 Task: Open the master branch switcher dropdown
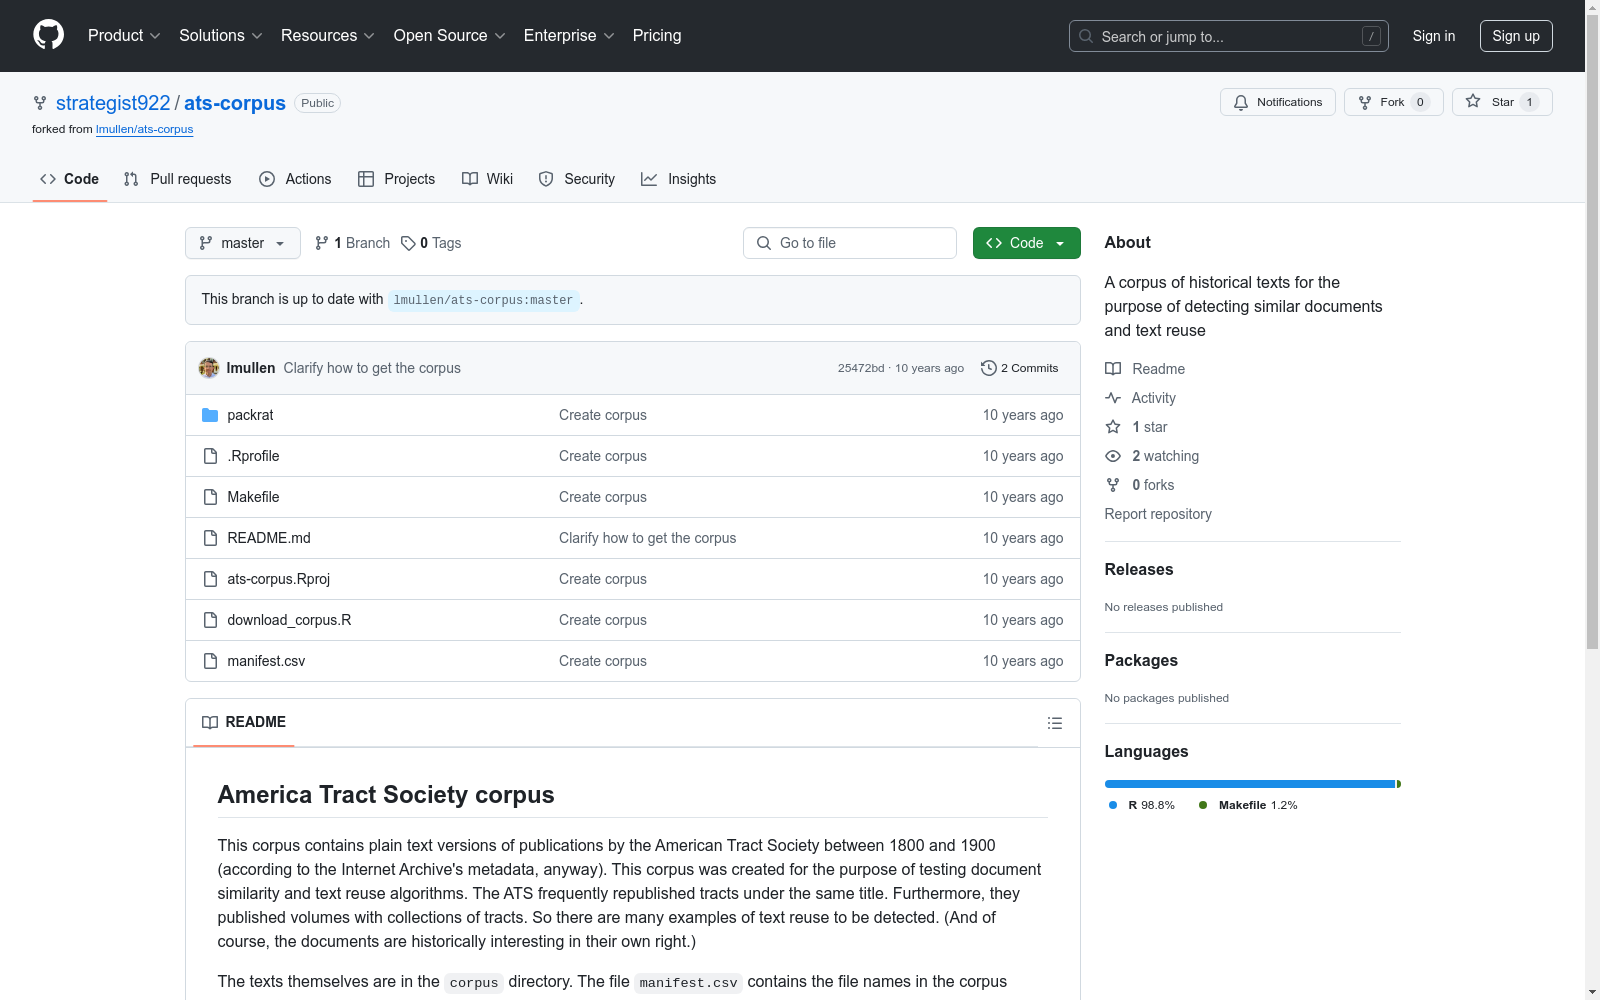coord(243,243)
